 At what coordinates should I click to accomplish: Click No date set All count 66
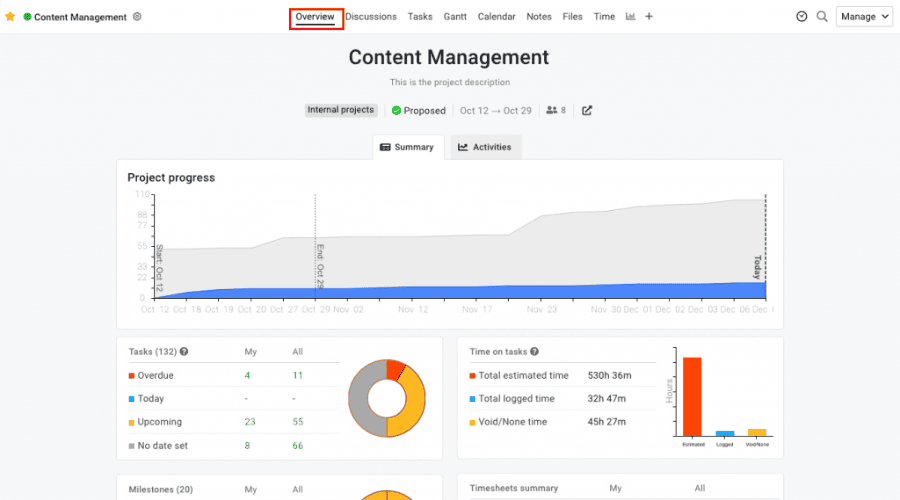(x=297, y=445)
